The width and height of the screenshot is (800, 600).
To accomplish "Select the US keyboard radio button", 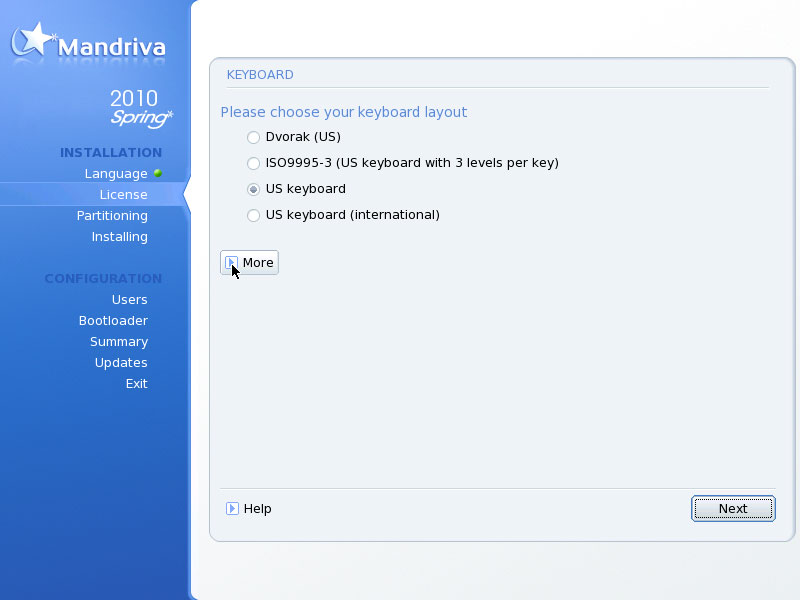I will click(x=253, y=189).
